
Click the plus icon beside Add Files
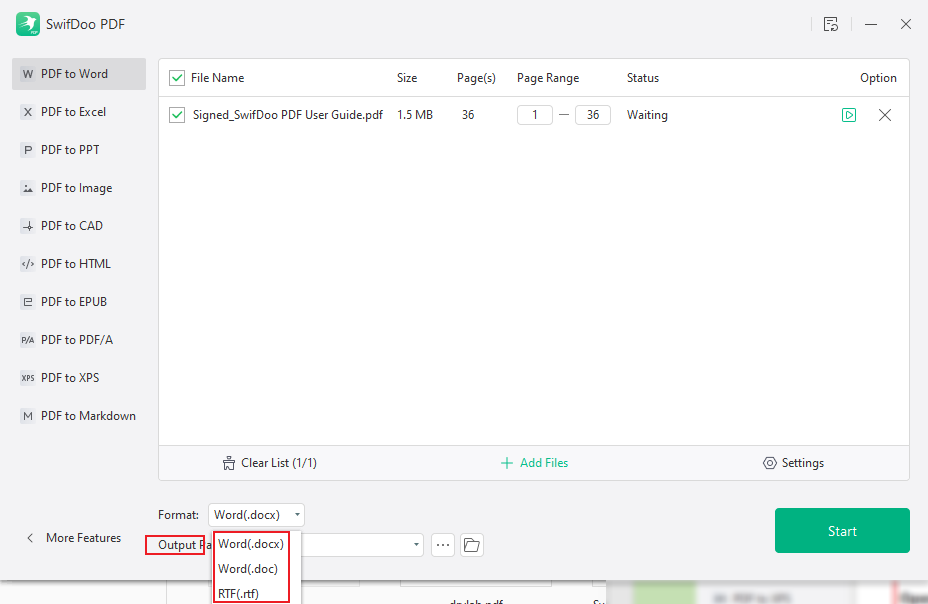tap(507, 463)
